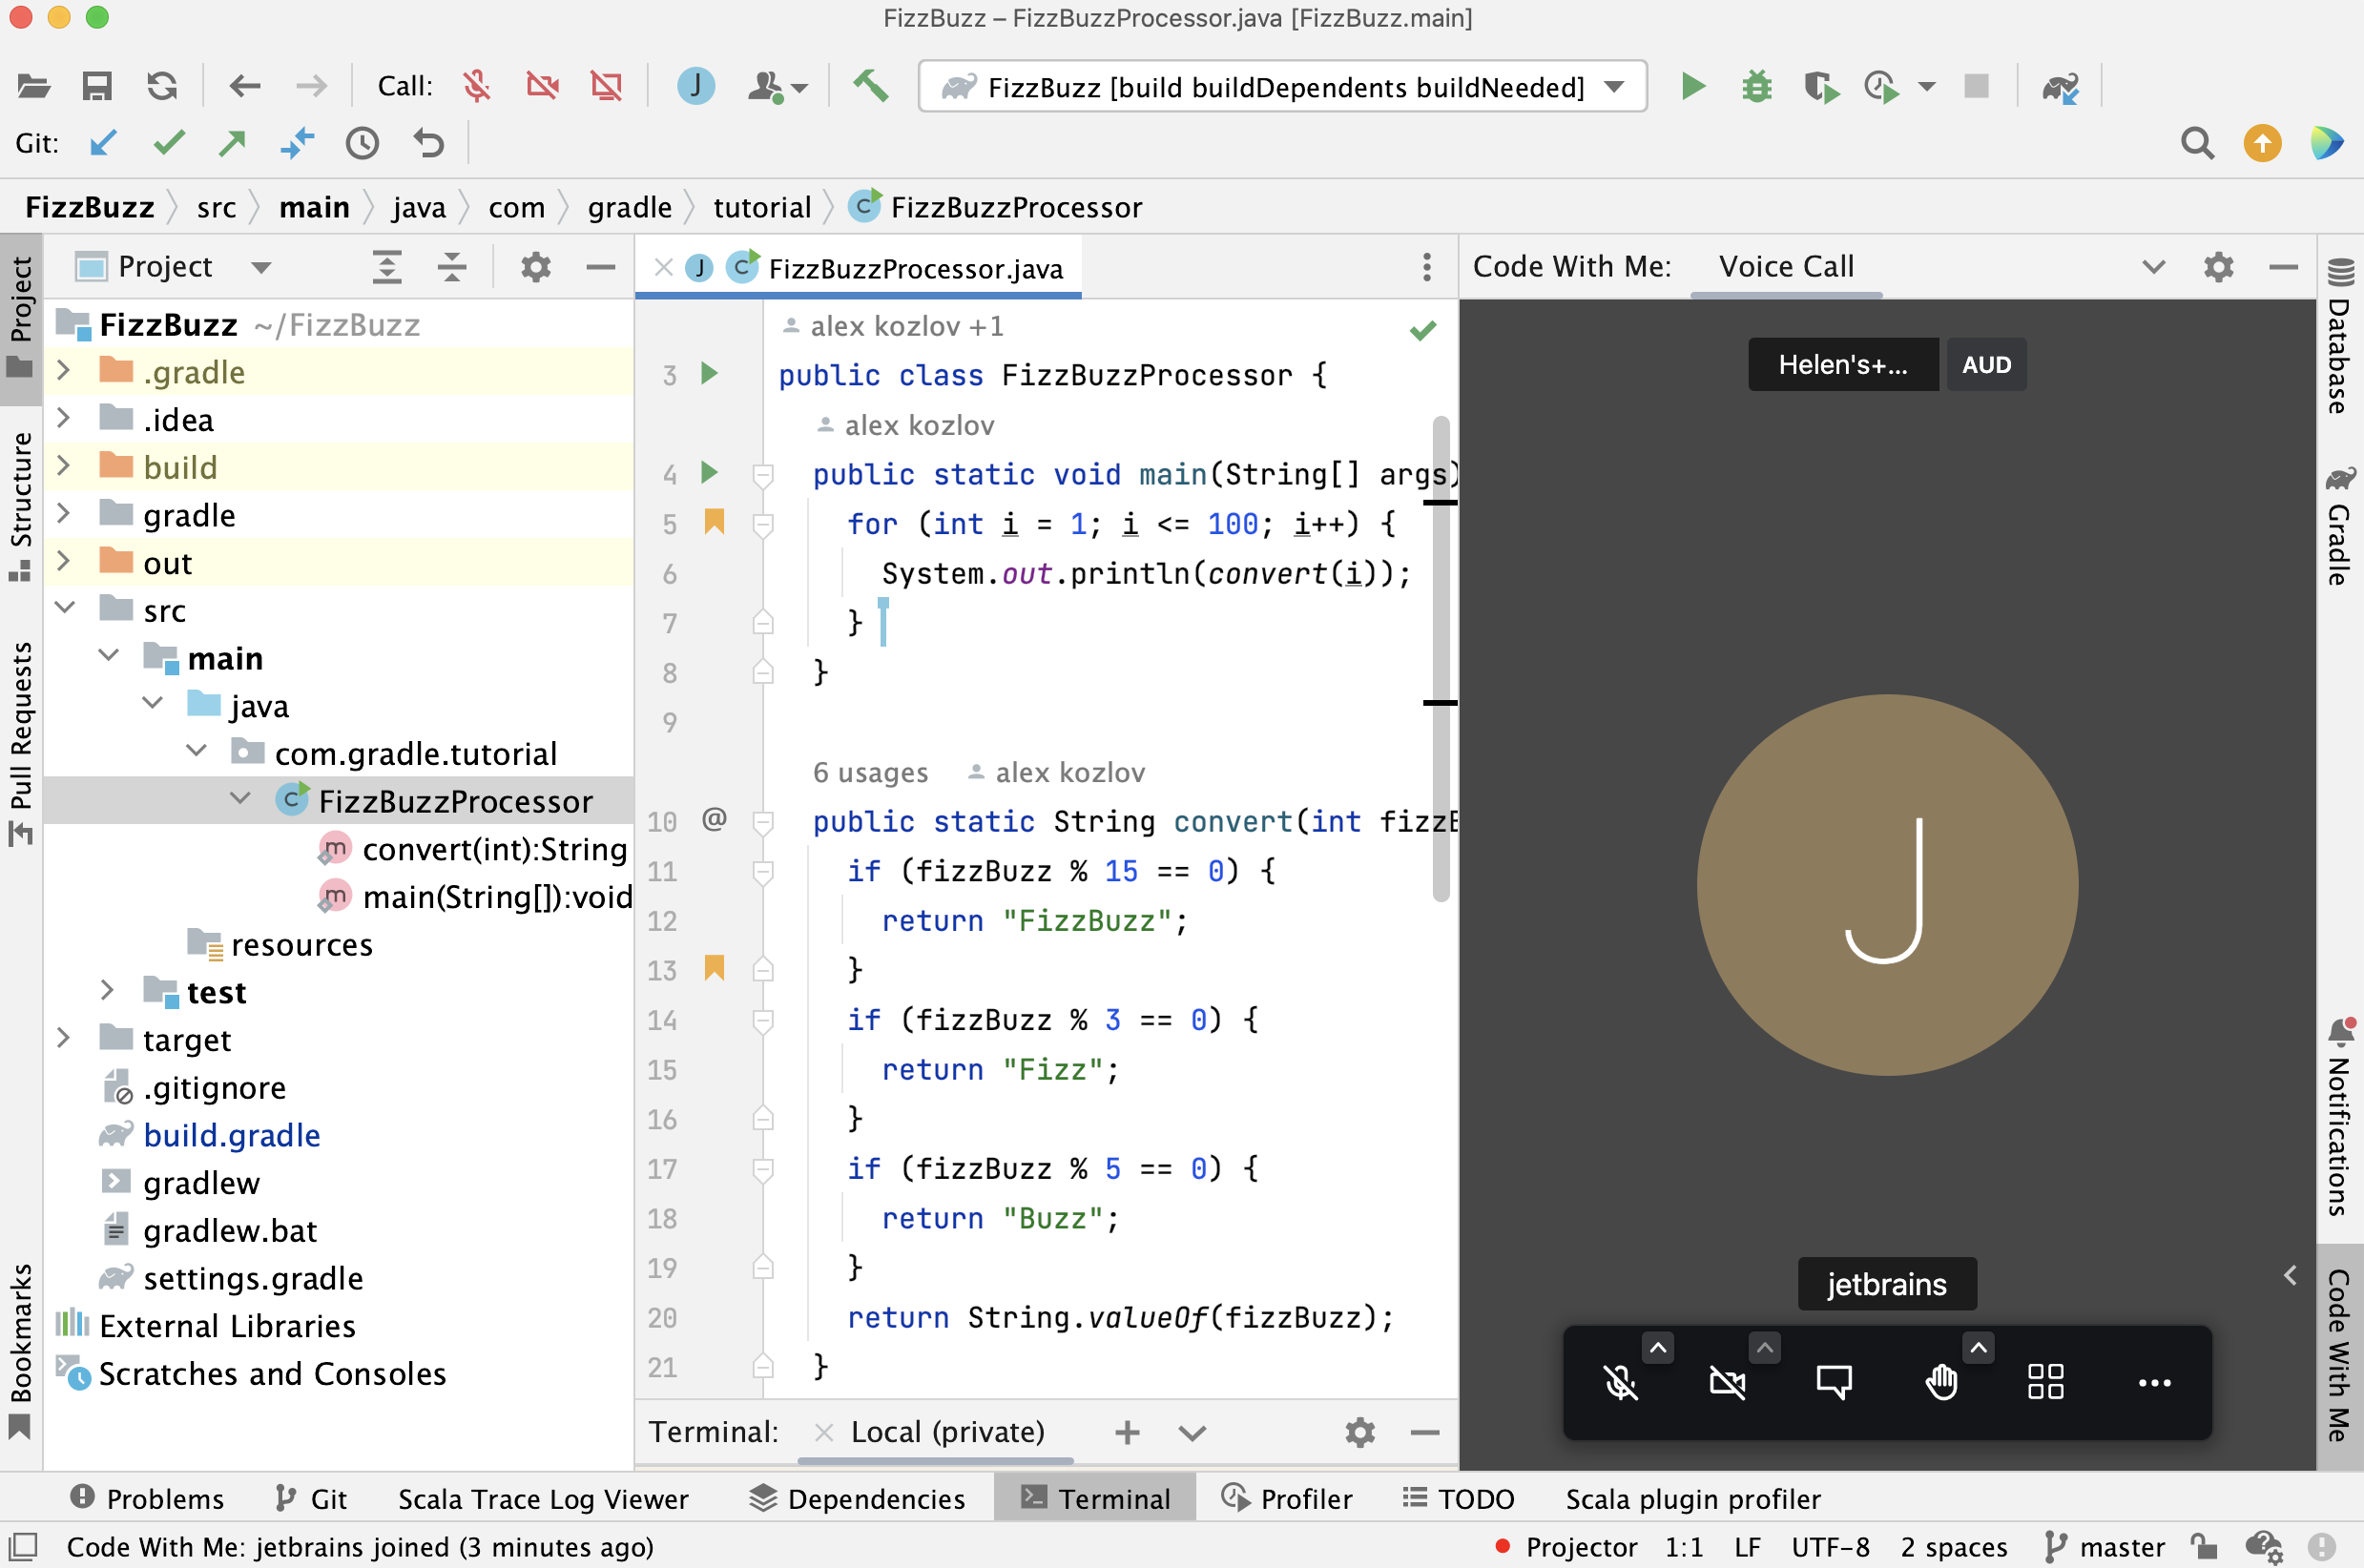Open build.gradle file in project tree
Image resolution: width=2364 pixels, height=1568 pixels.
(x=231, y=1135)
